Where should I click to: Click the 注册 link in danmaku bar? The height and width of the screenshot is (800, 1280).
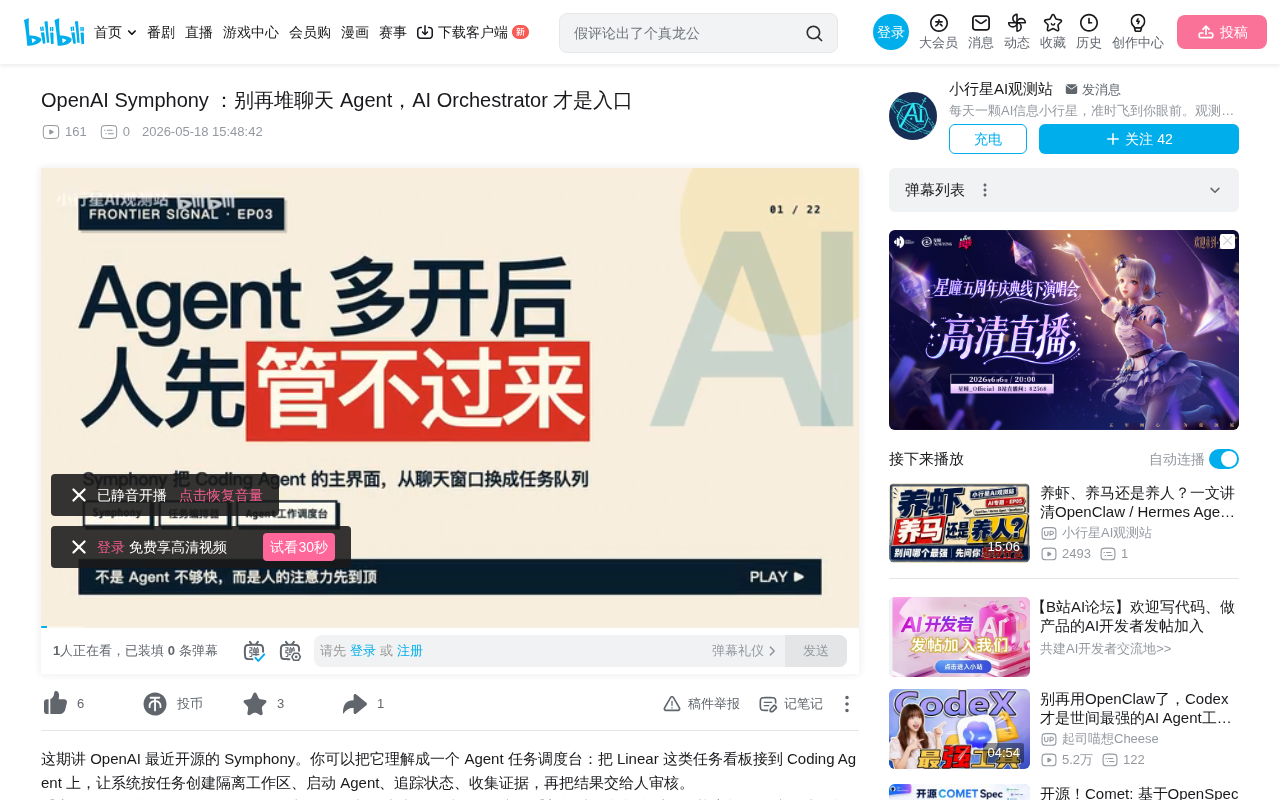[x=410, y=651]
